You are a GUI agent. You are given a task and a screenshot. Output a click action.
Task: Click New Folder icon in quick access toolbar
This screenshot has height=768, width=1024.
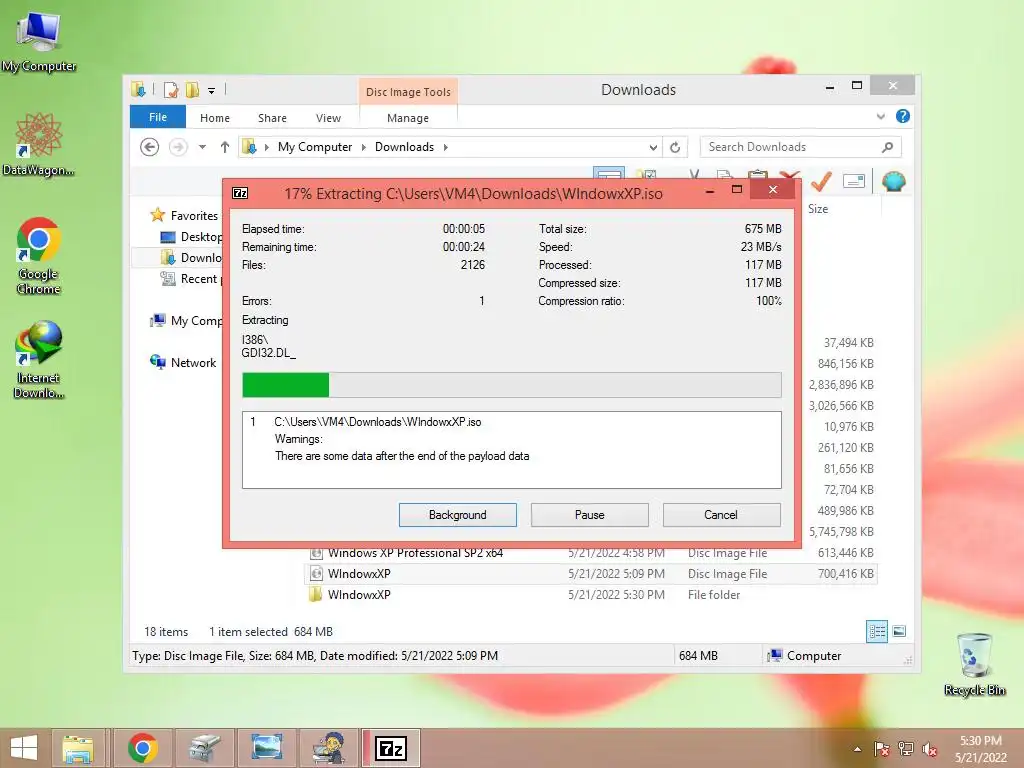[x=192, y=89]
